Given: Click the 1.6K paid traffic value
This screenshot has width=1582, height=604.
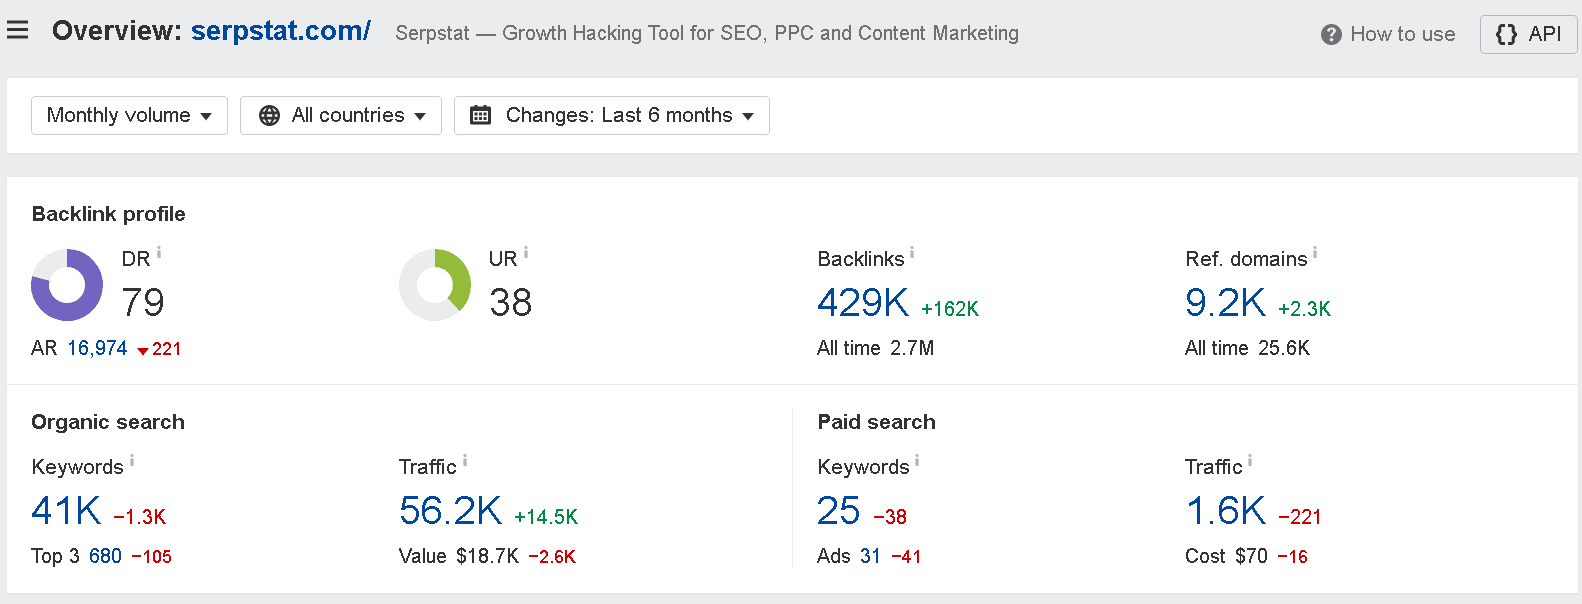Looking at the screenshot, I should click(1226, 510).
